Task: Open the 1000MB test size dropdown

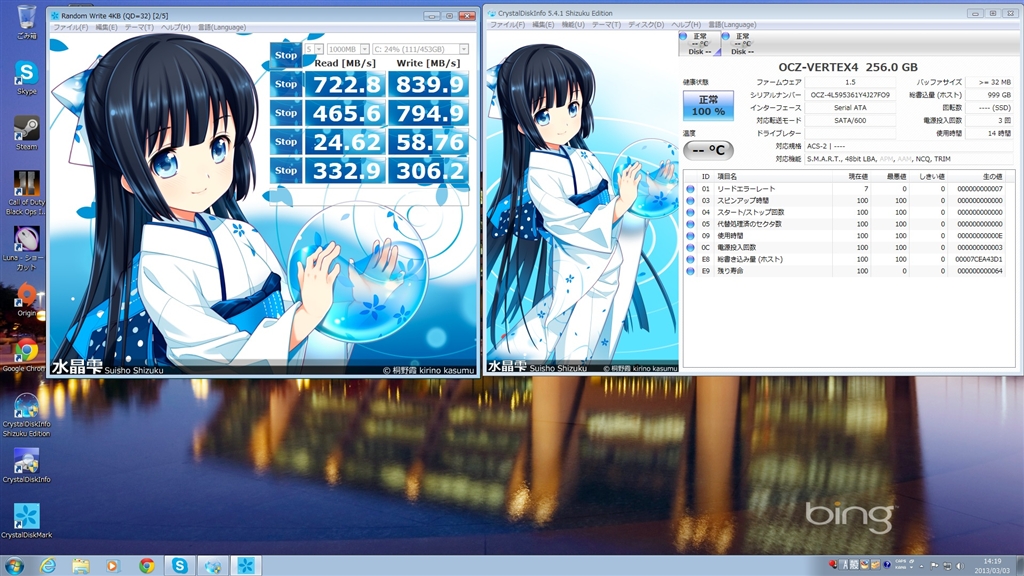Action: click(348, 50)
